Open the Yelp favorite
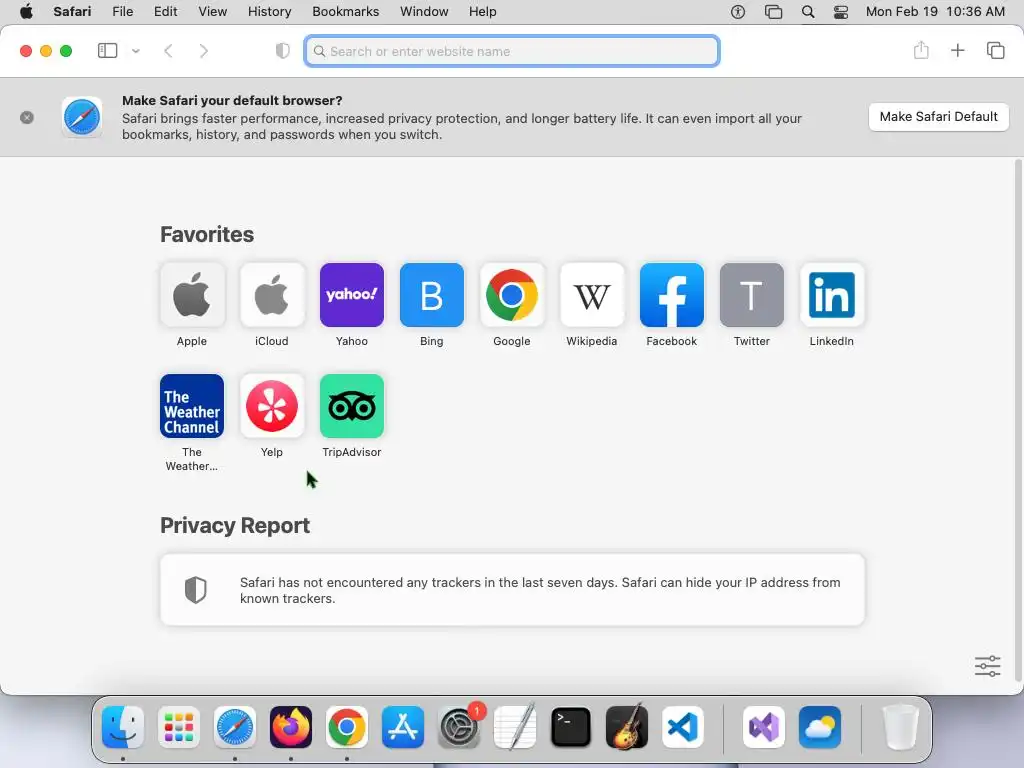1024x768 pixels. tap(272, 406)
